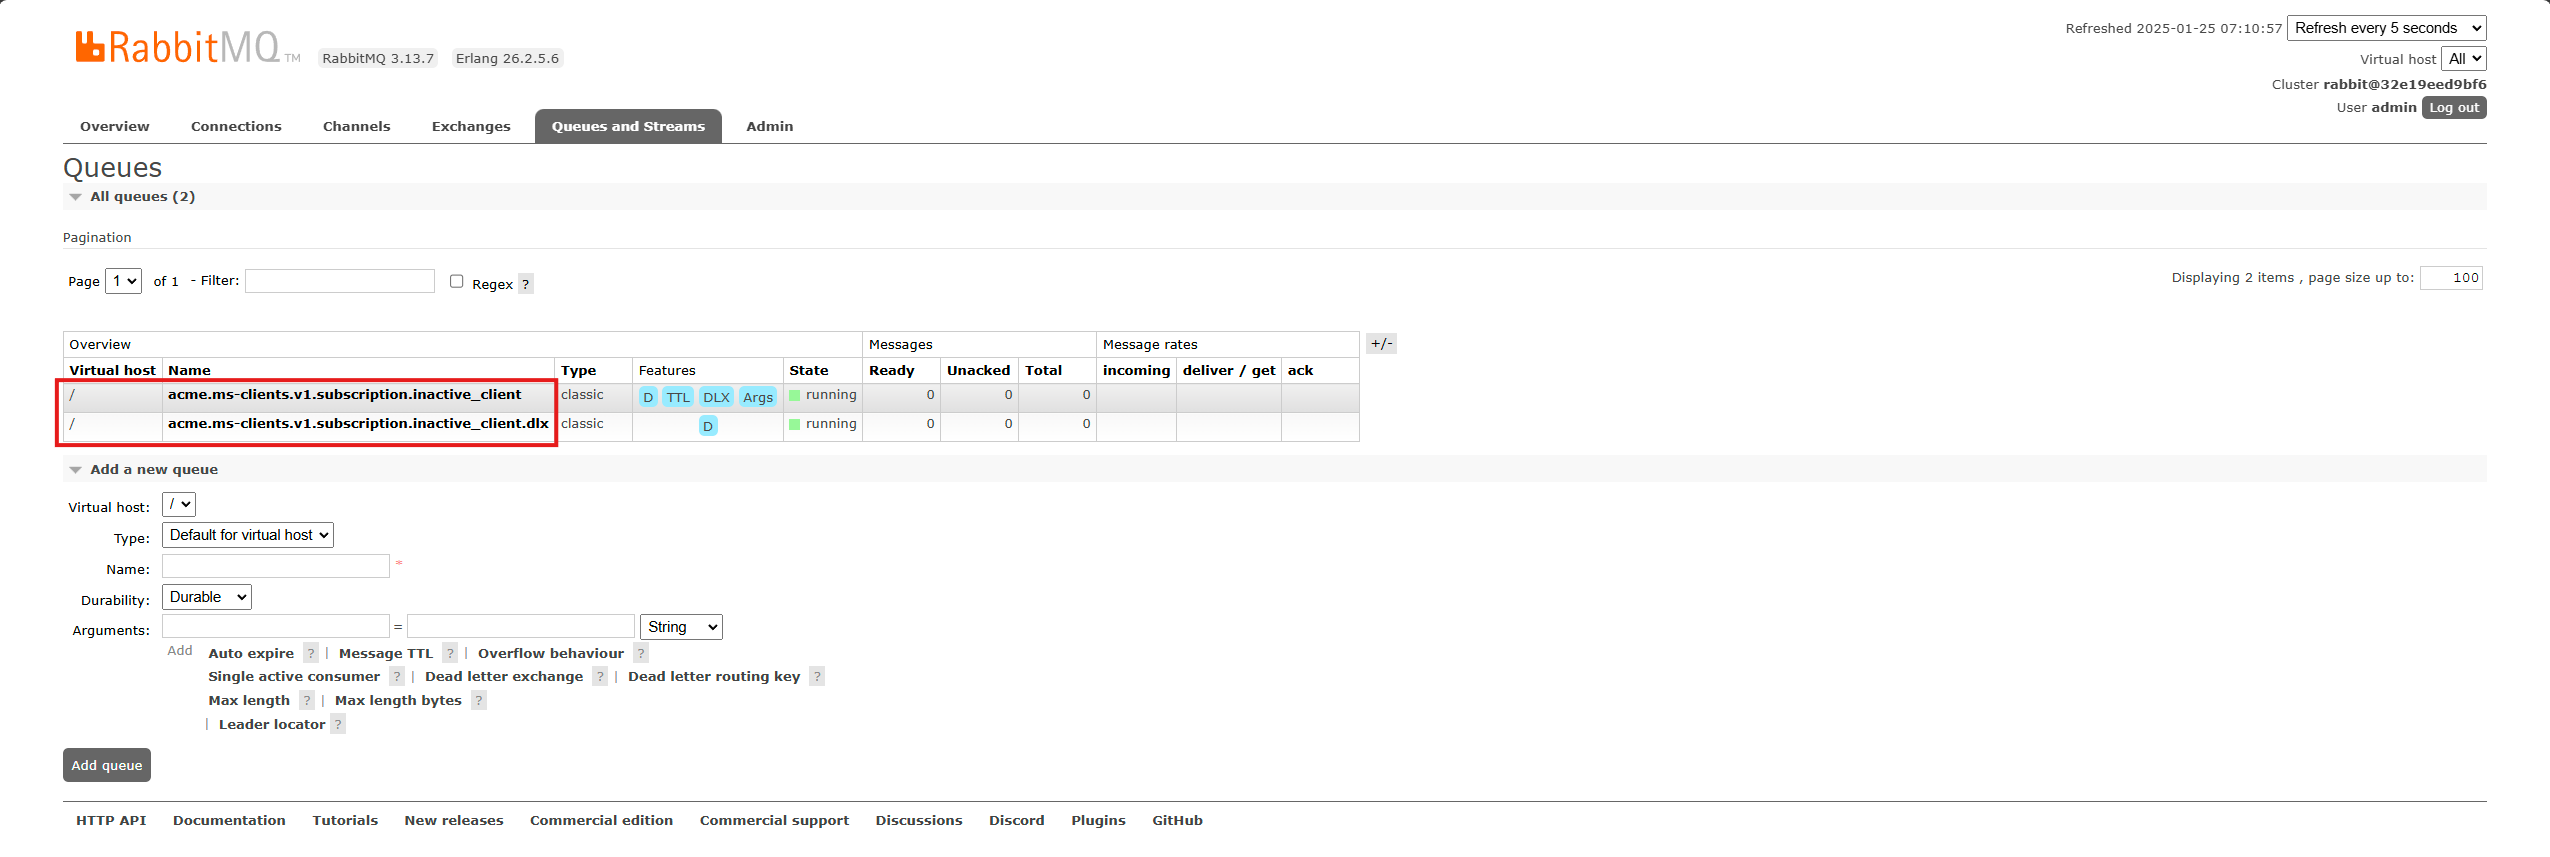Click the +/- column toggle button
The height and width of the screenshot is (857, 2550).
tap(1381, 344)
